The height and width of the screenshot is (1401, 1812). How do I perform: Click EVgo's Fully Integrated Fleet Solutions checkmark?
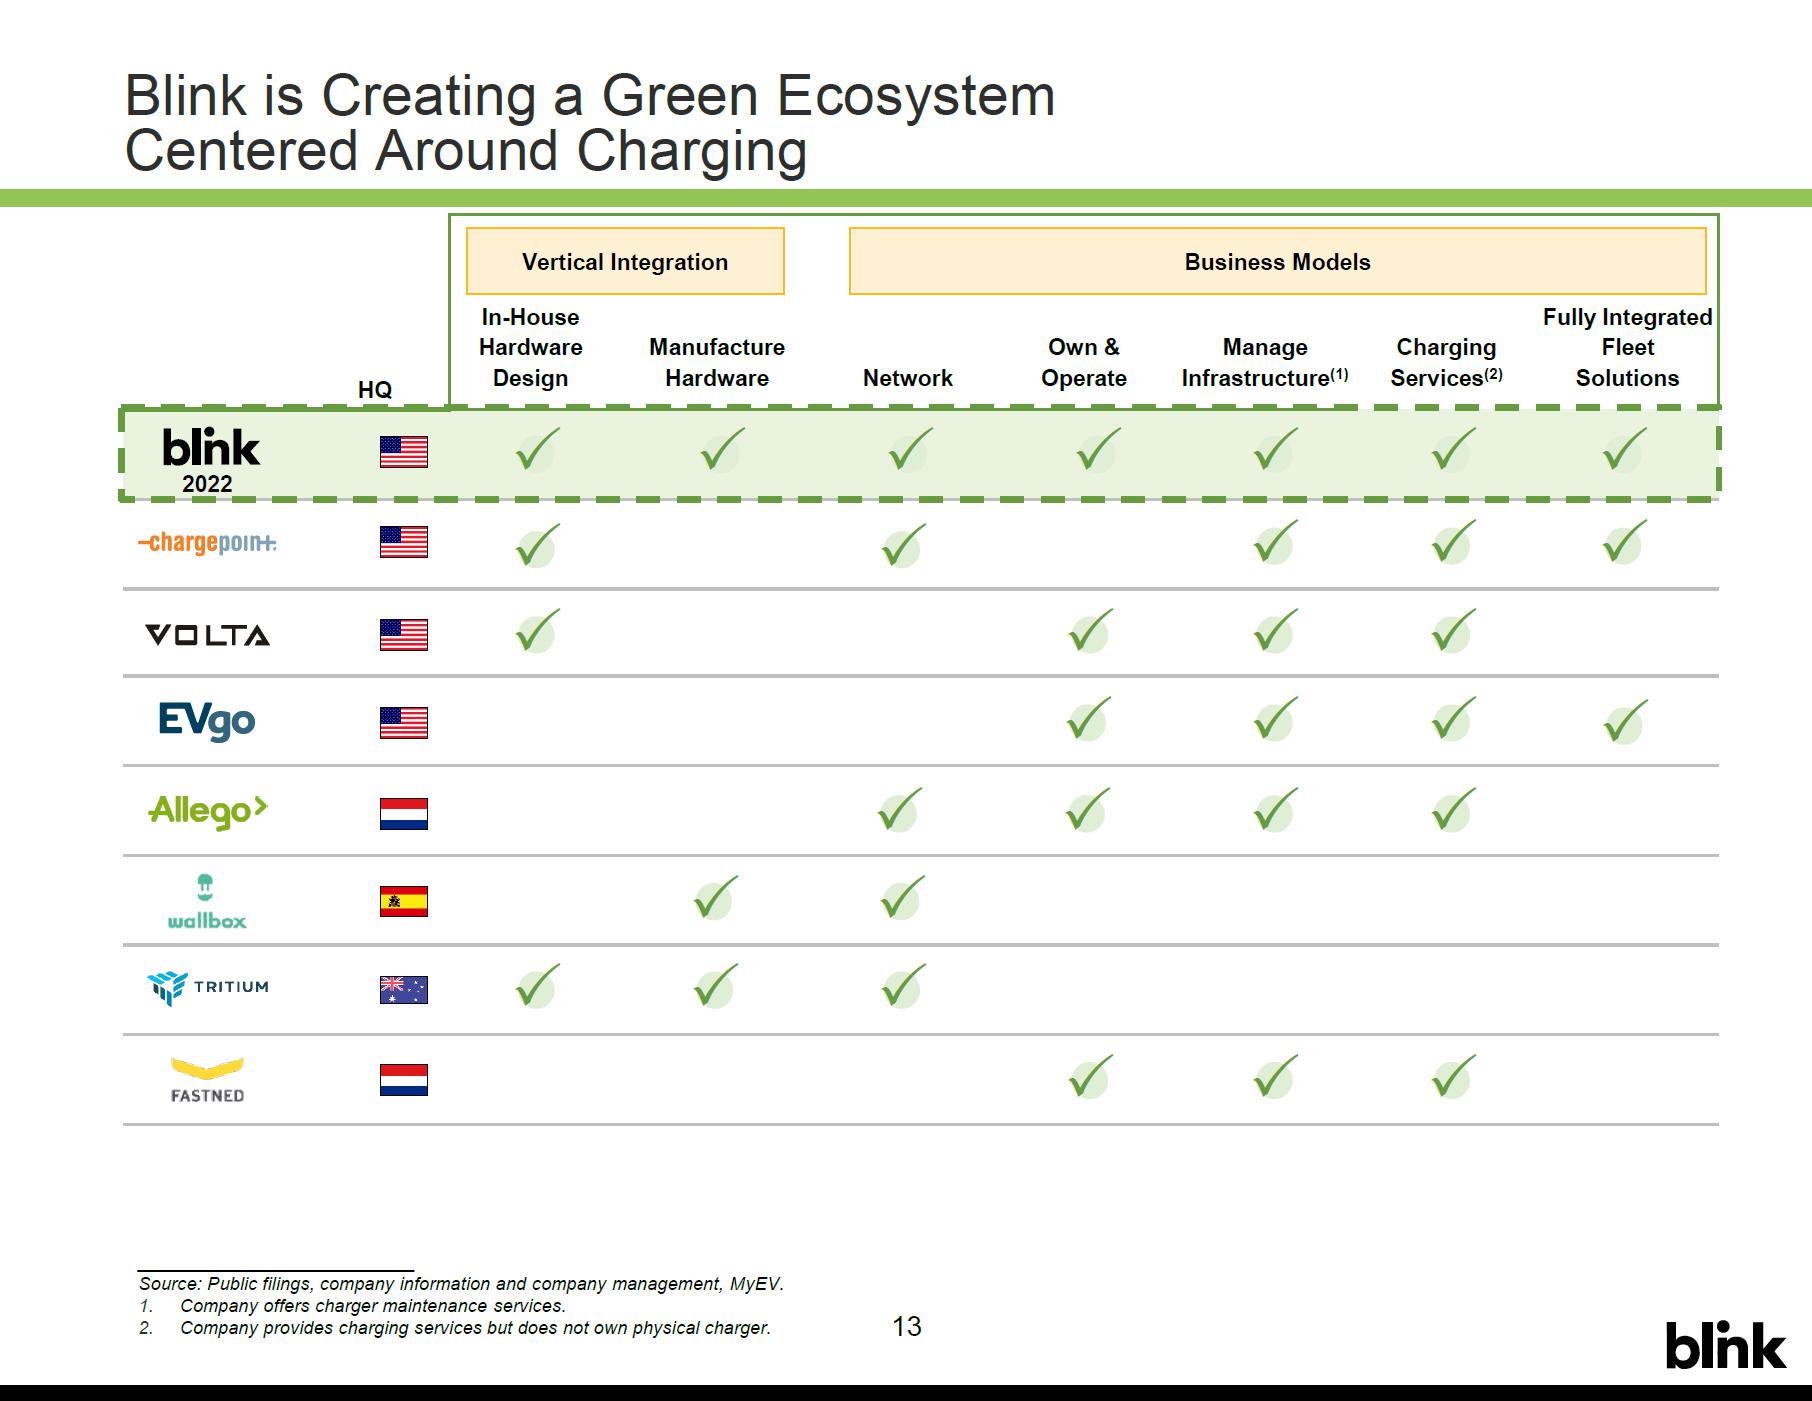tap(1624, 722)
